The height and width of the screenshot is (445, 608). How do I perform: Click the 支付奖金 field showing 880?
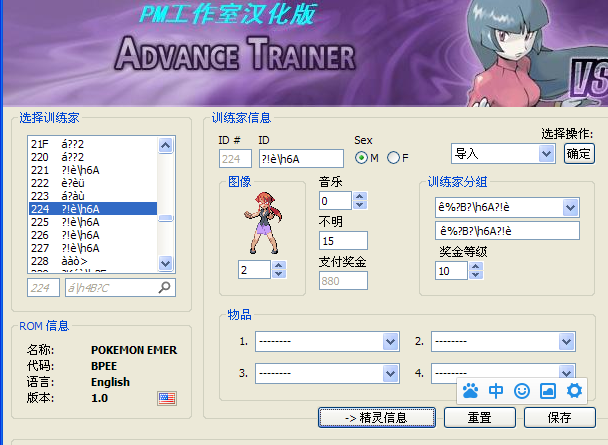coord(343,281)
